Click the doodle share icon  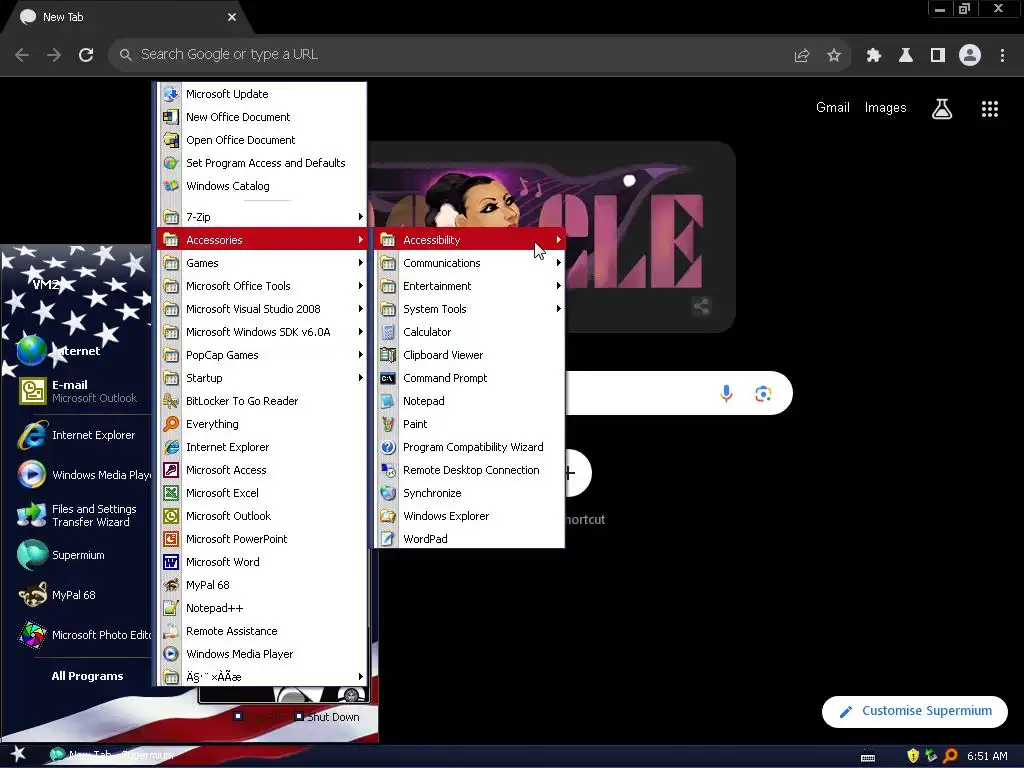pyautogui.click(x=701, y=306)
